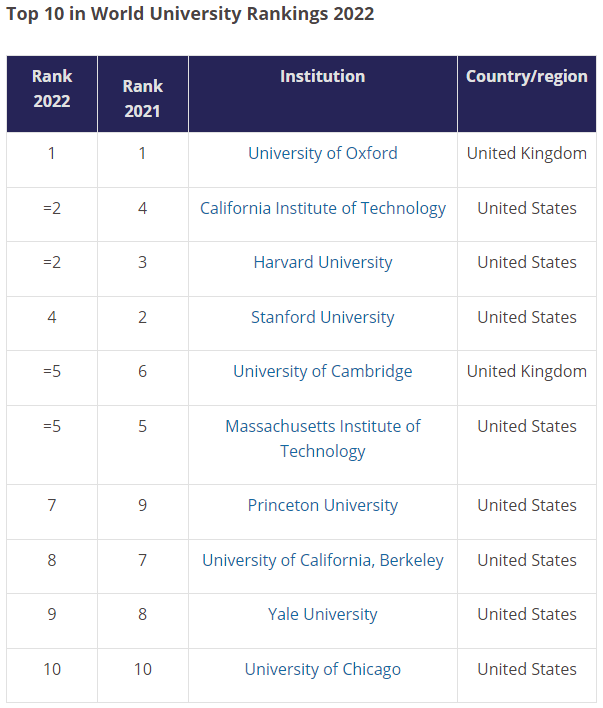Click the Rank 2021 column header
The height and width of the screenshot is (708, 603).
click(x=142, y=98)
